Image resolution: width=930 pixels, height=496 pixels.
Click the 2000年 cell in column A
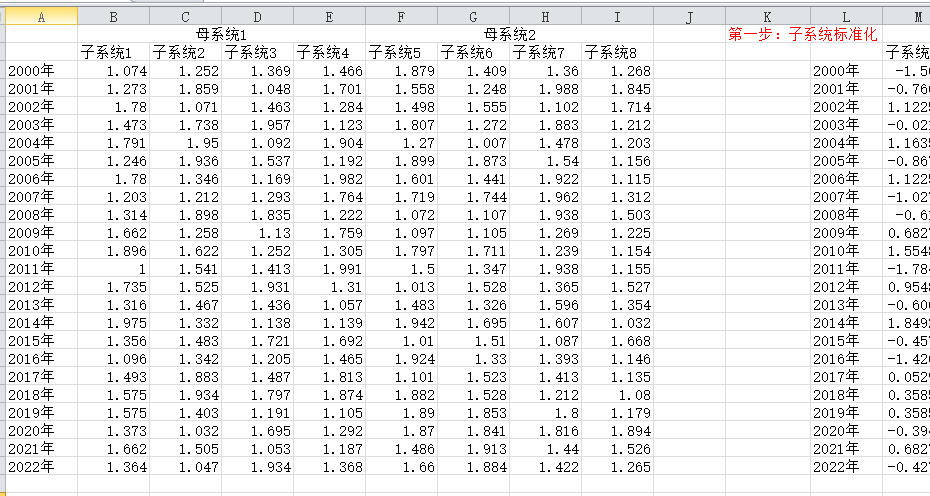pos(41,71)
